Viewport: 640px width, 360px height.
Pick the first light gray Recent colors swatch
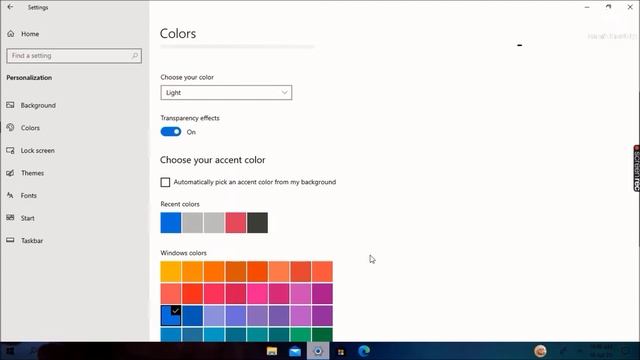coord(192,222)
